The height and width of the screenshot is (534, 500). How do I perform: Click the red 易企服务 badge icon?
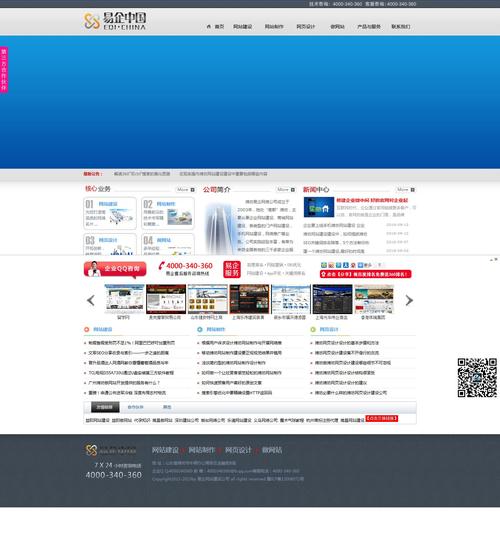232,269
